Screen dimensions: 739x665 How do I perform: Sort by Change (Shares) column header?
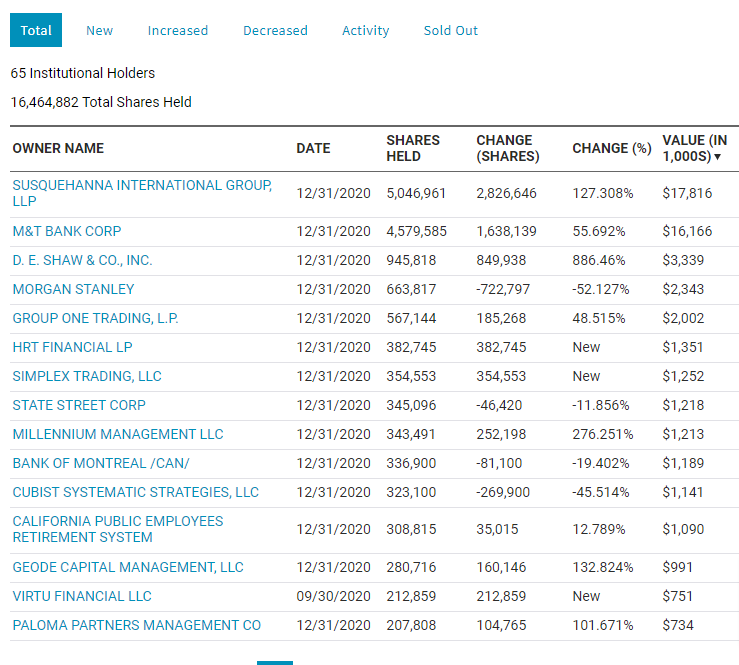tap(508, 148)
